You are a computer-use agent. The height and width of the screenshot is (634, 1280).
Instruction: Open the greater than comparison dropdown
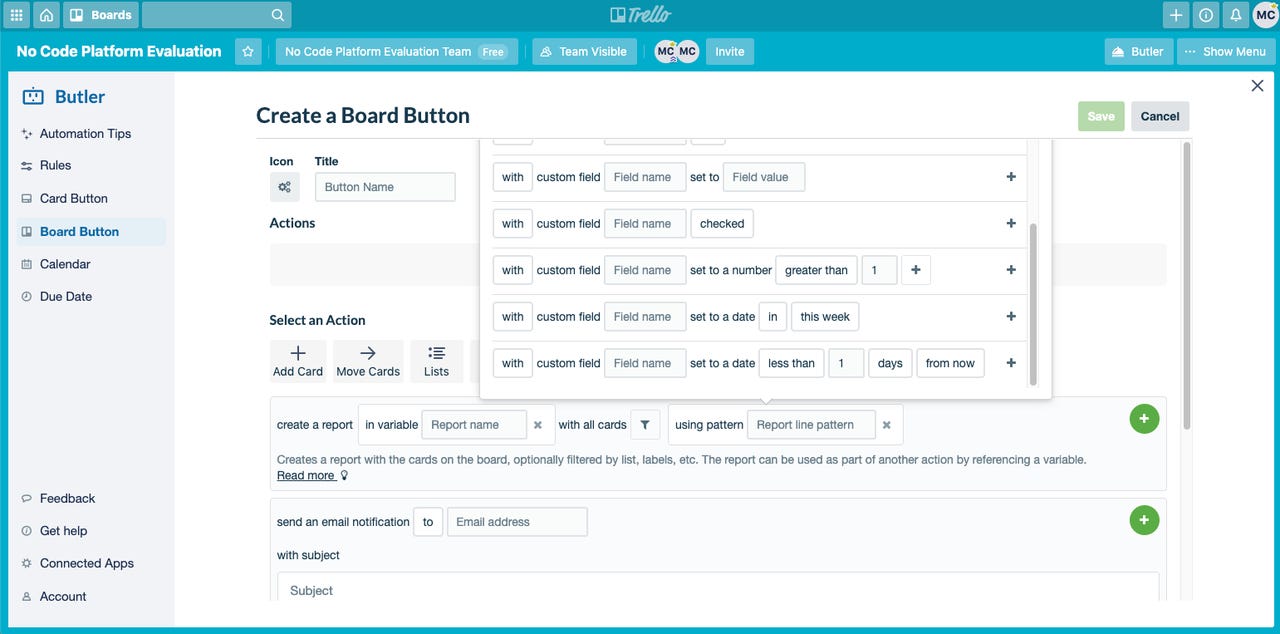[x=816, y=269]
